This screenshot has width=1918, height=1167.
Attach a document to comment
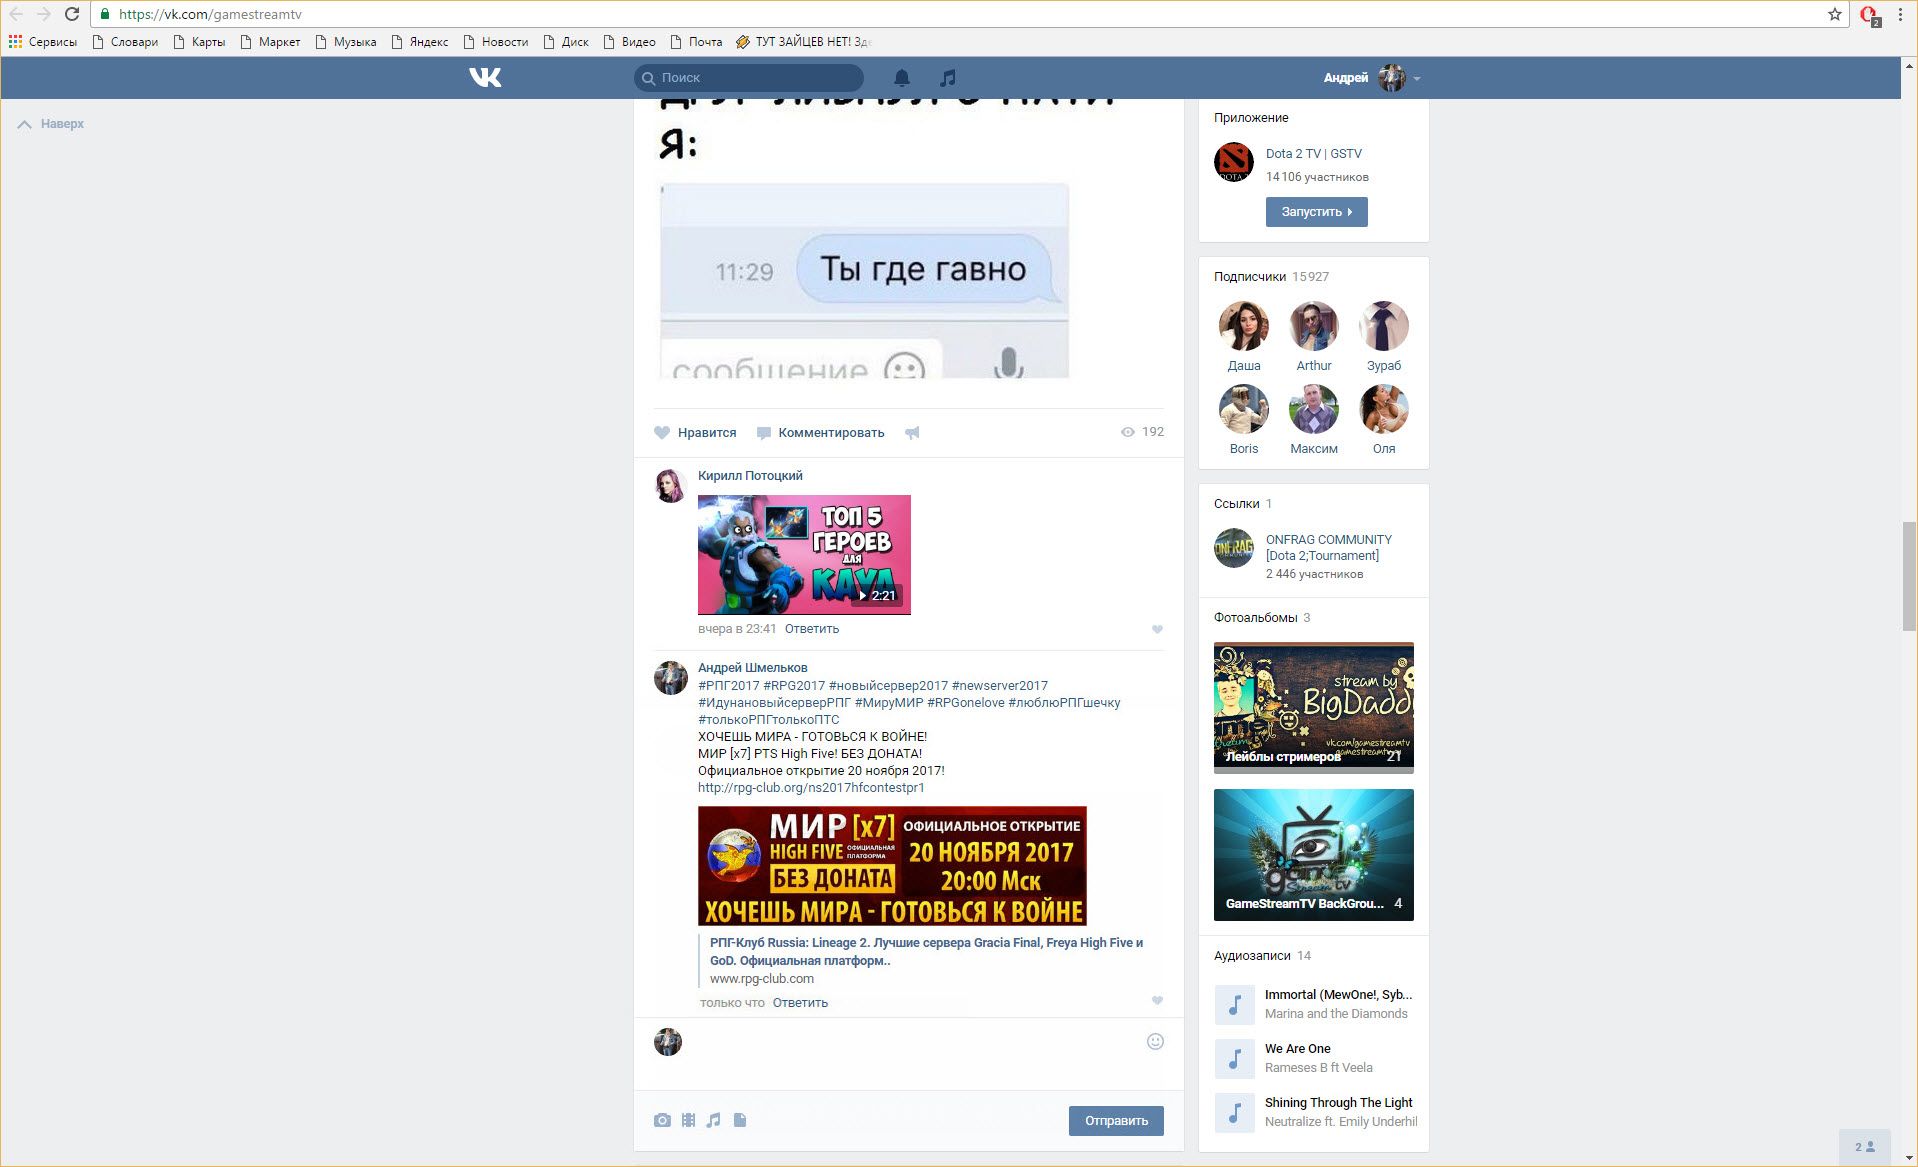(x=740, y=1120)
